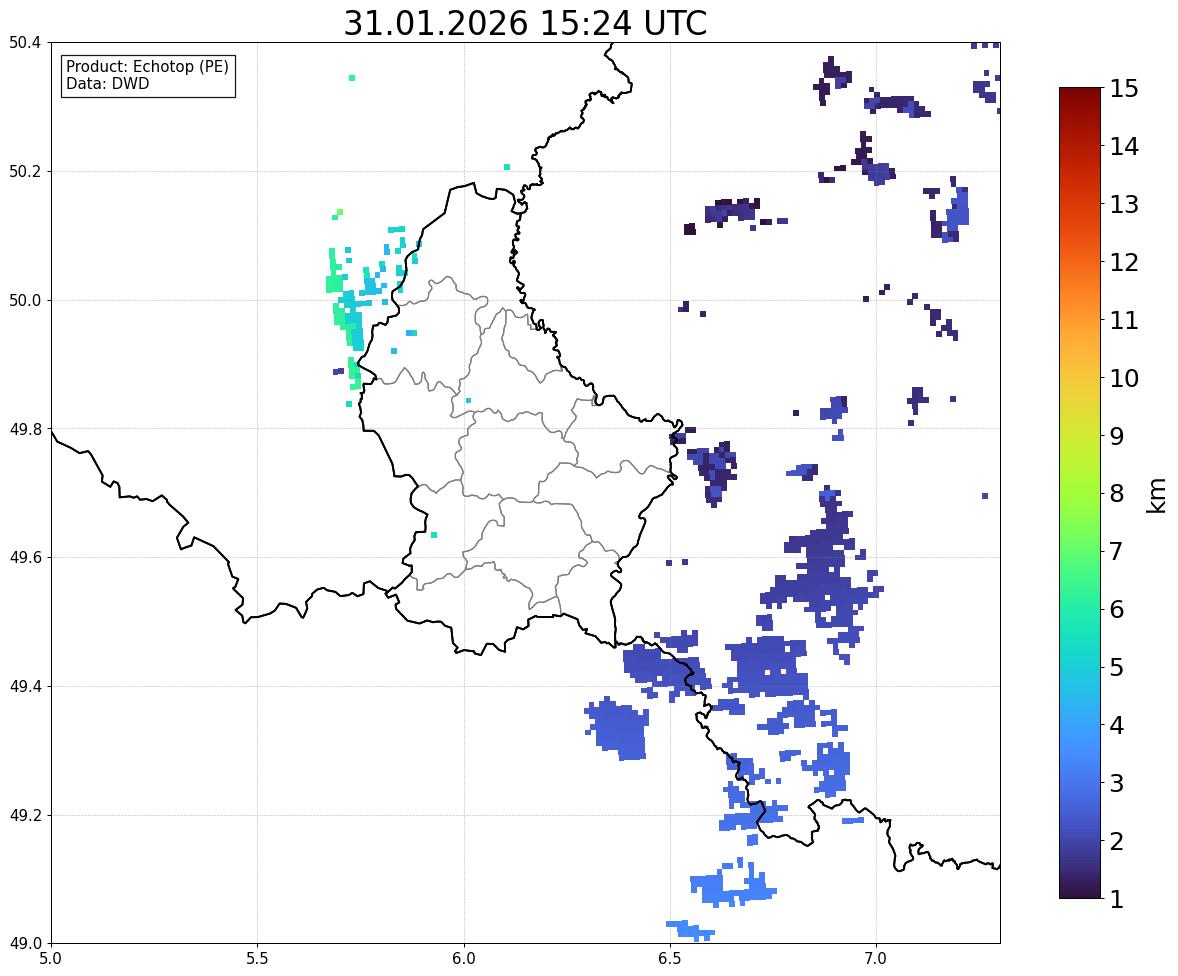The image size is (1178, 976).
Task: Click the y-axis tick label '49.0'
Action: [24, 944]
